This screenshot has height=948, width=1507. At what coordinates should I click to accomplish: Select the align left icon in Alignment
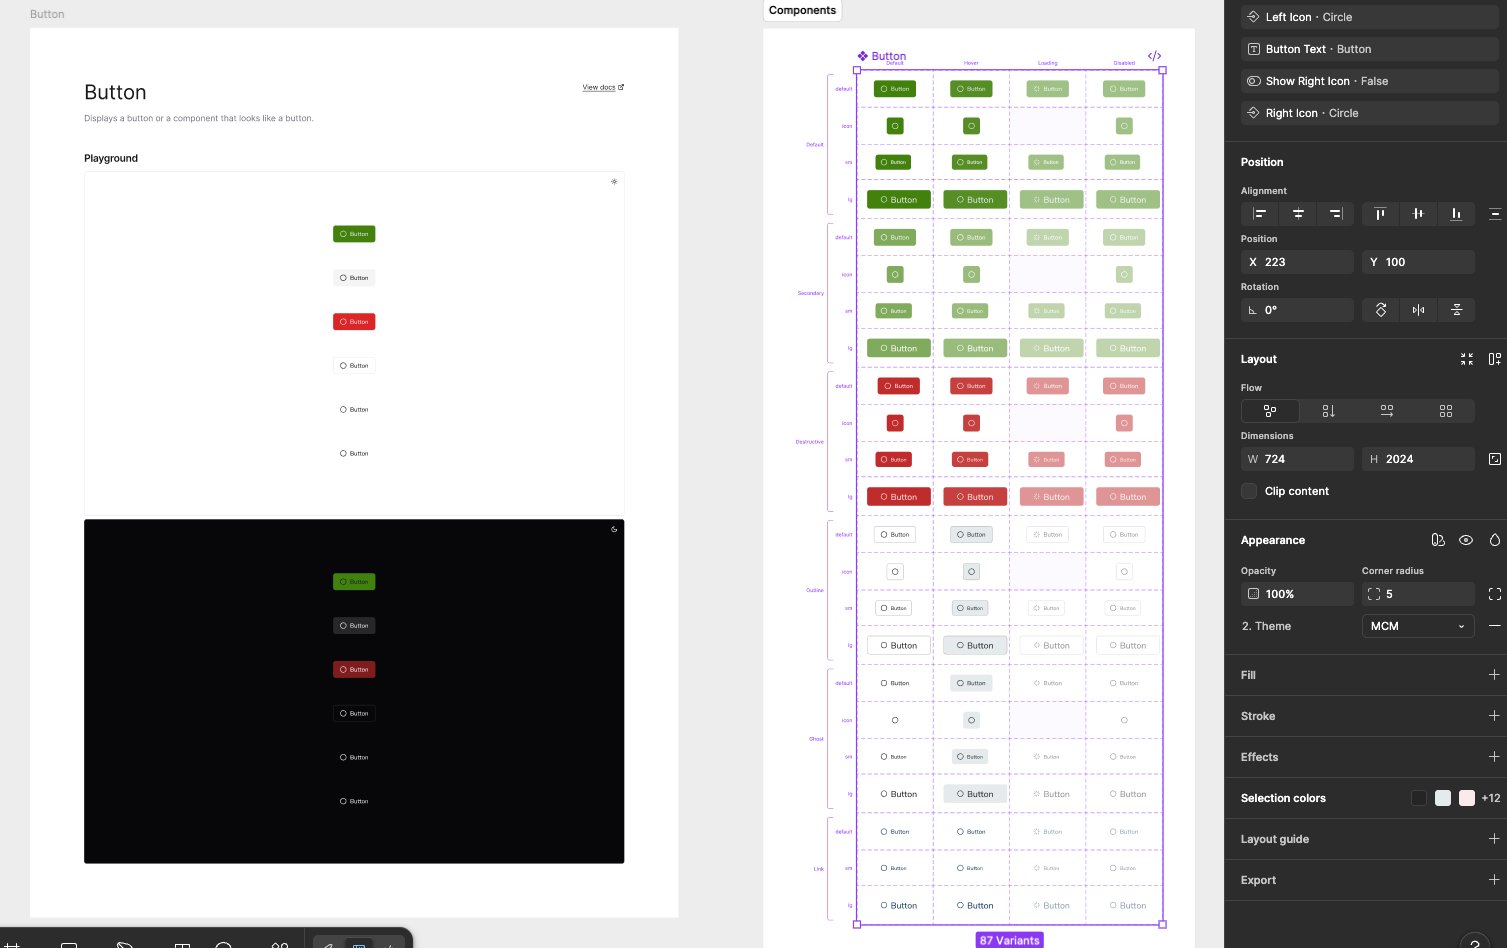[x=1259, y=213]
